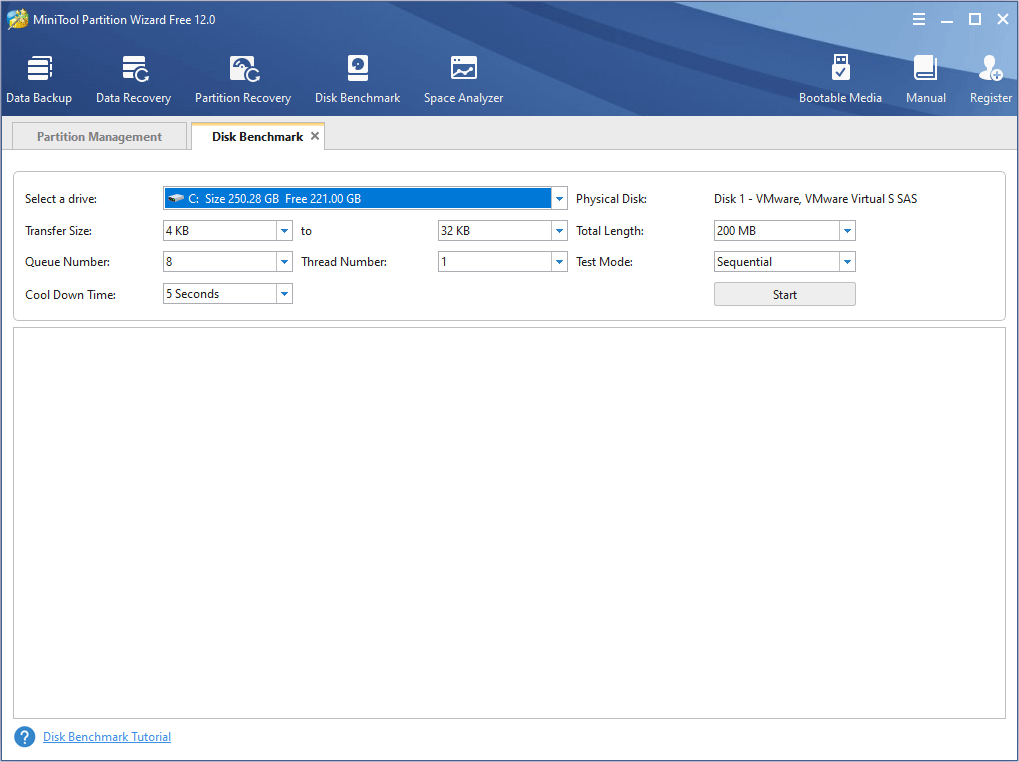Click the 'Physical Disk:' label

coord(612,199)
